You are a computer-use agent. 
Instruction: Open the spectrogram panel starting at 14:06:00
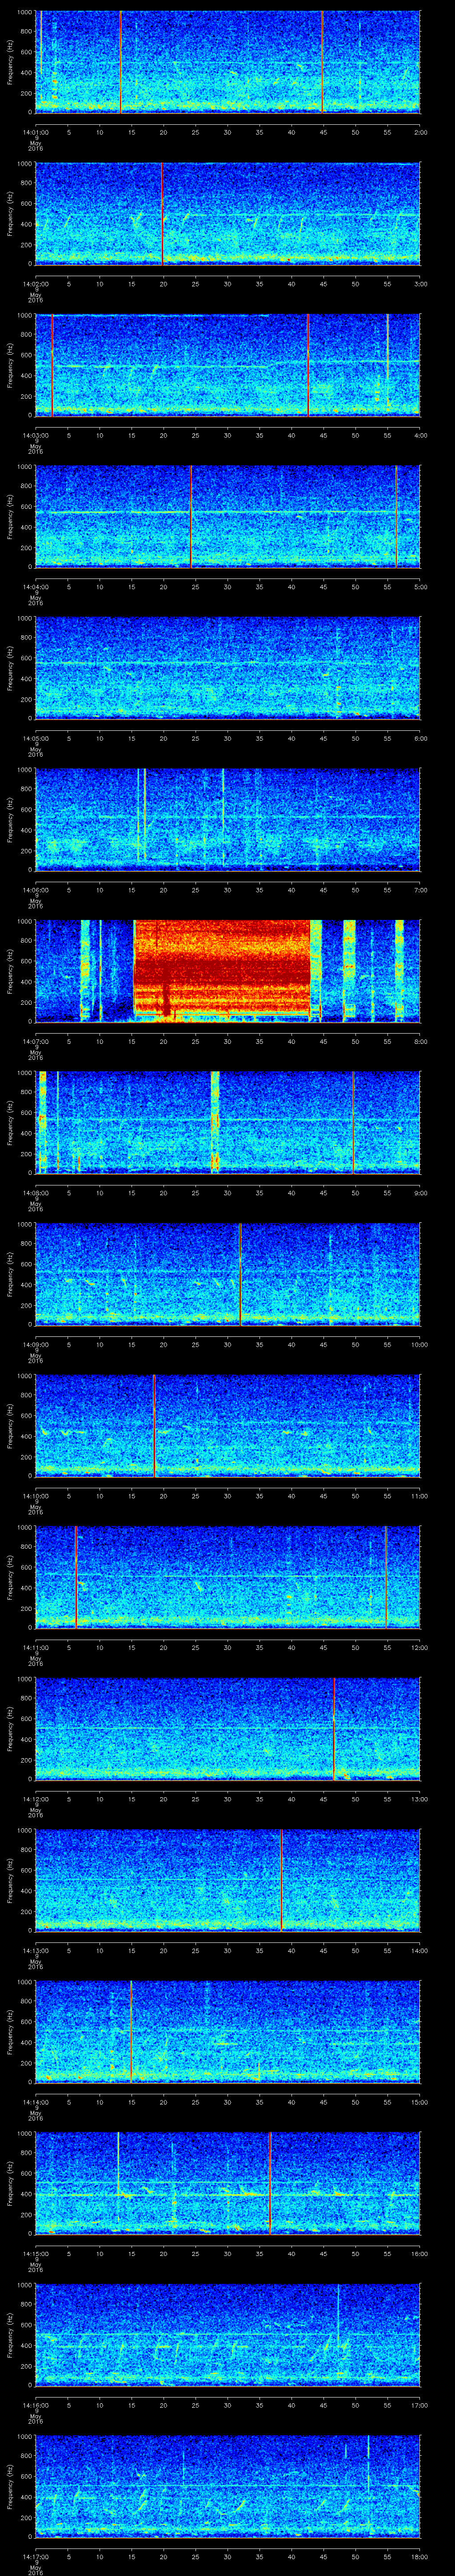pos(228,819)
